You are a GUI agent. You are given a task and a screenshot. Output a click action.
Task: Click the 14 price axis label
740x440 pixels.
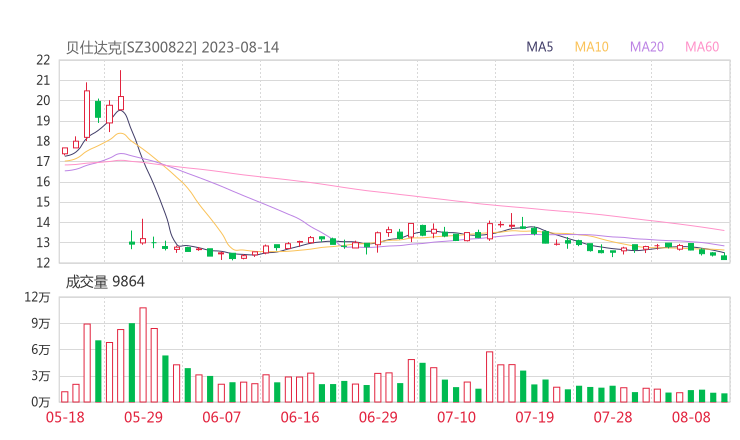[x=43, y=222]
